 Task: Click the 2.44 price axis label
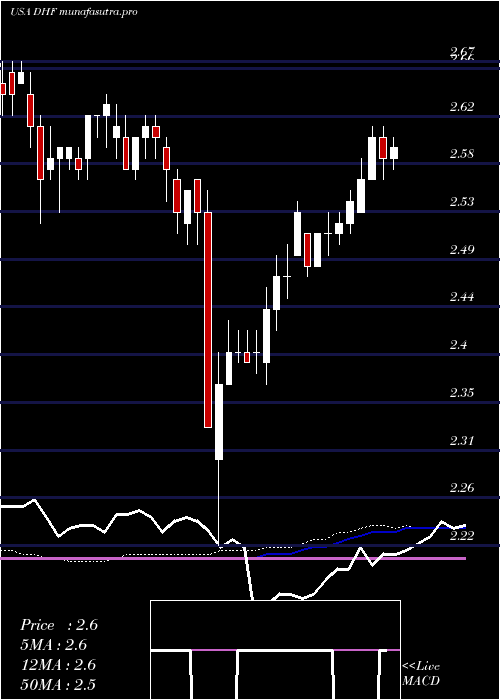click(x=462, y=297)
